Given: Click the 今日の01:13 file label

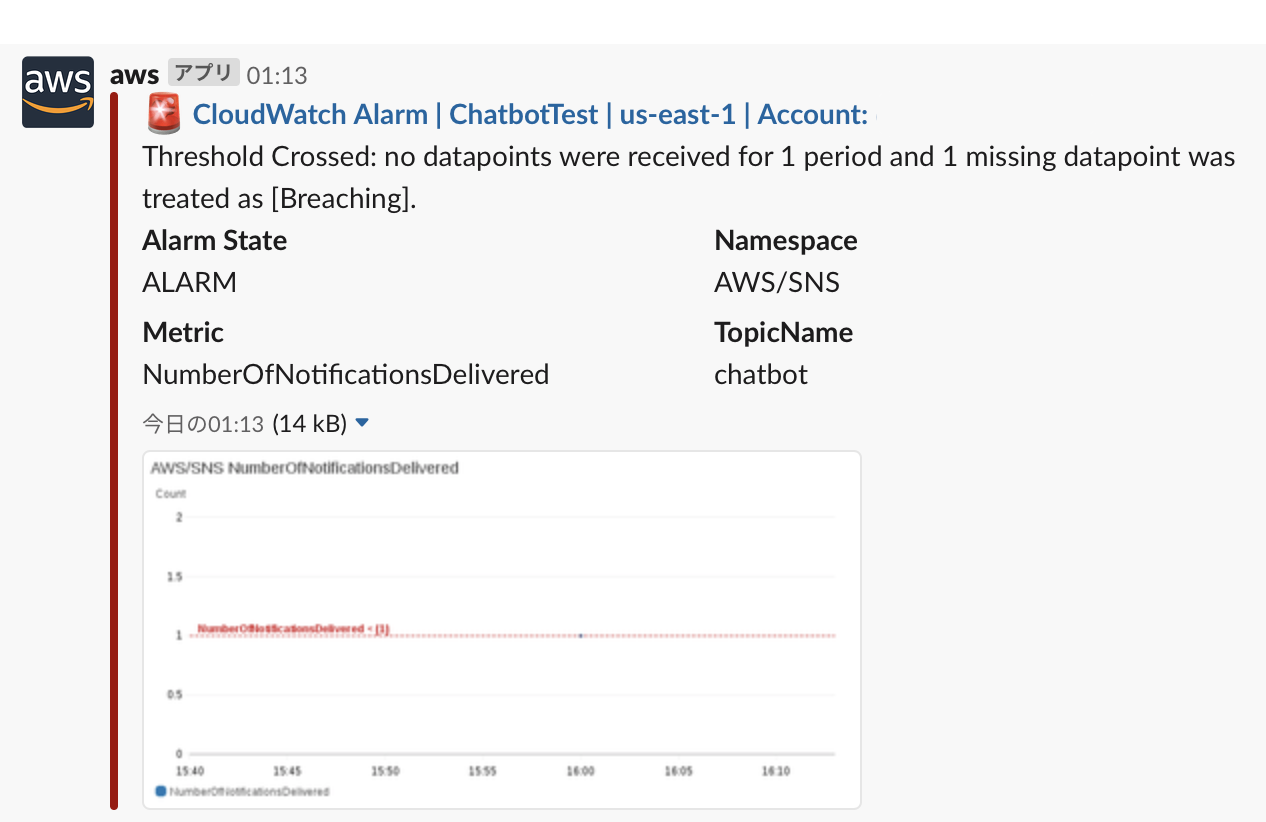Looking at the screenshot, I should pos(204,424).
